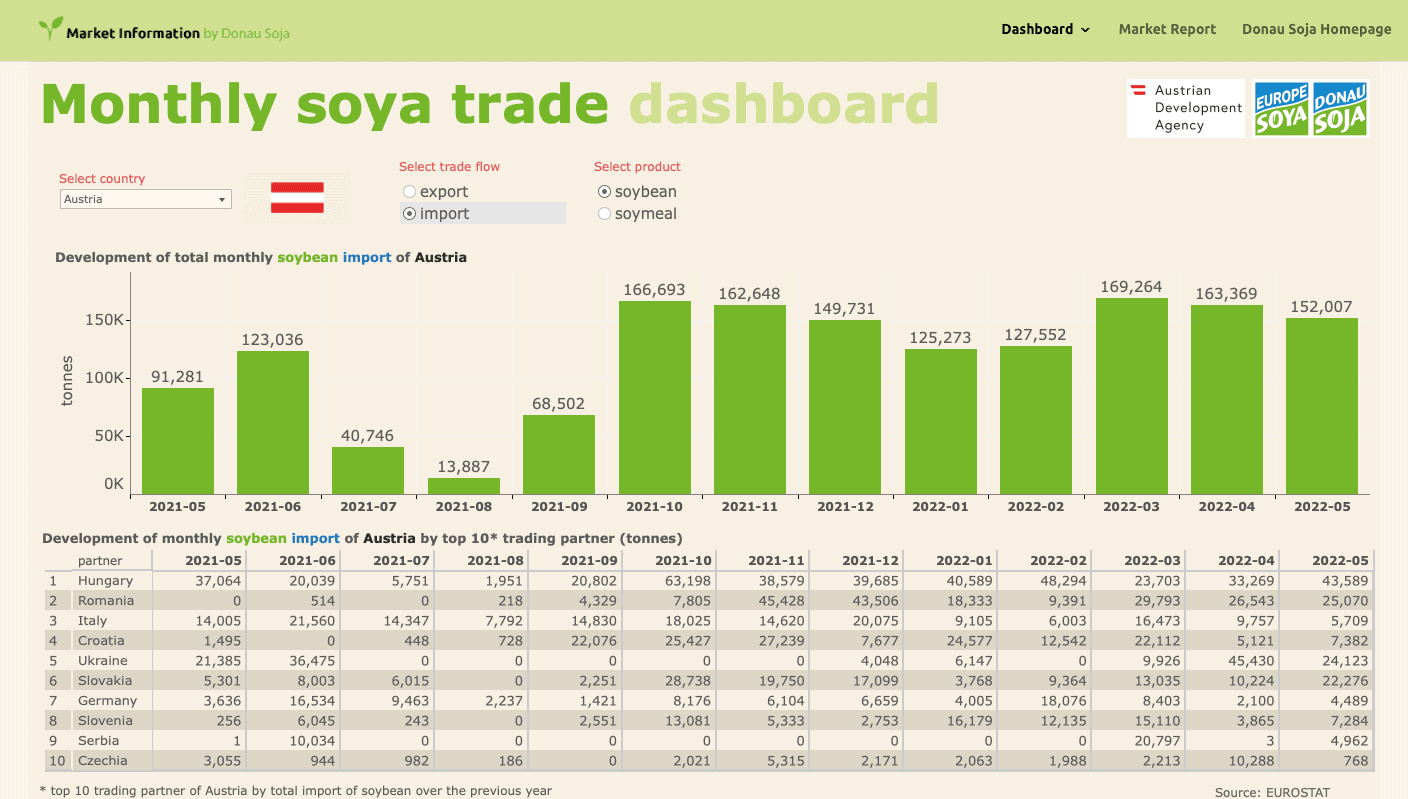This screenshot has width=1408, height=799.
Task: Expand the Dashboard menu
Action: coord(1045,29)
